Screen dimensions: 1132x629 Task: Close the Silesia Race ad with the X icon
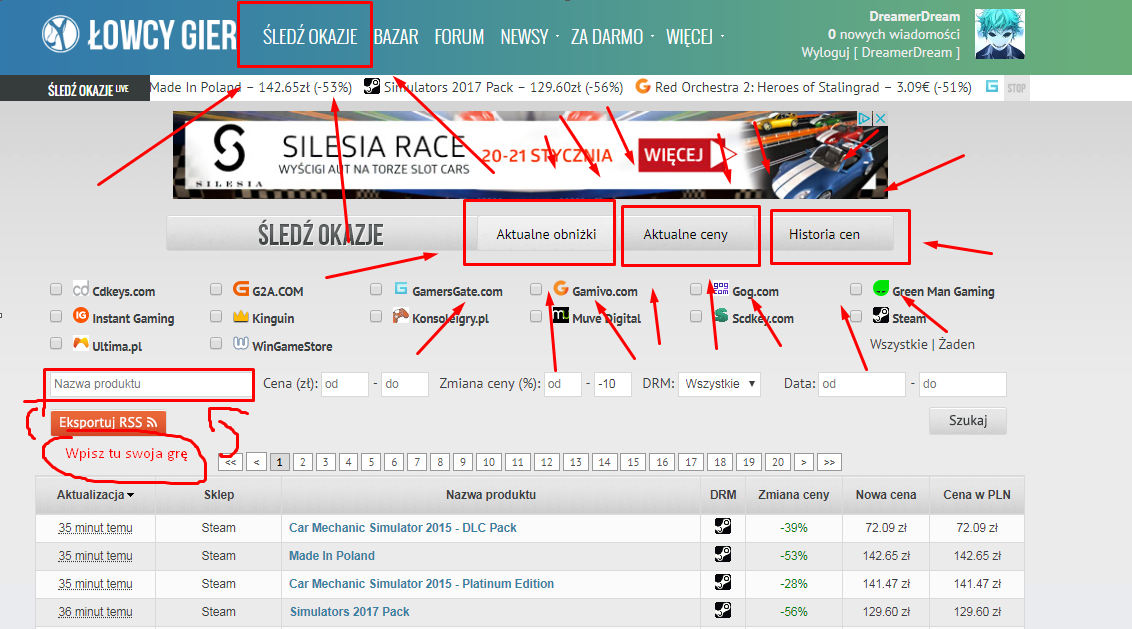click(x=880, y=118)
